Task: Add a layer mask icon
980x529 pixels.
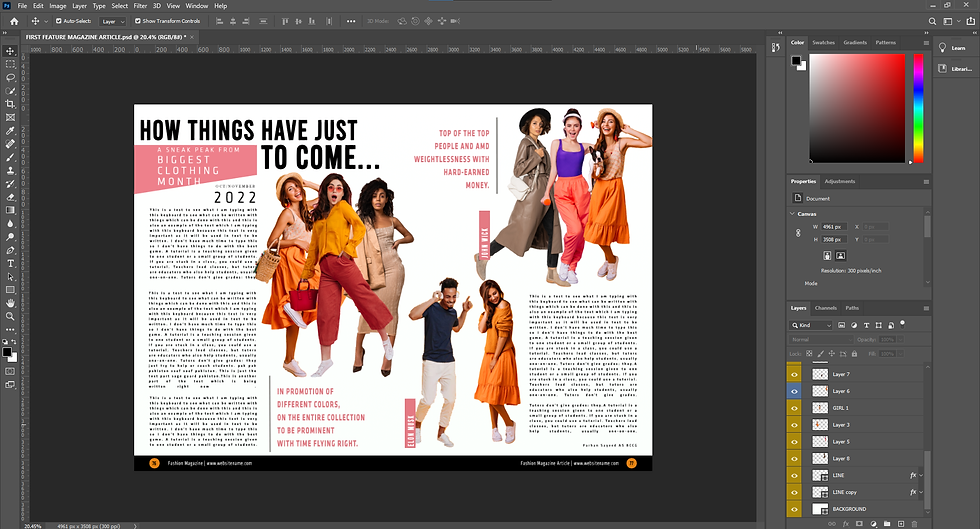Action: click(x=859, y=524)
